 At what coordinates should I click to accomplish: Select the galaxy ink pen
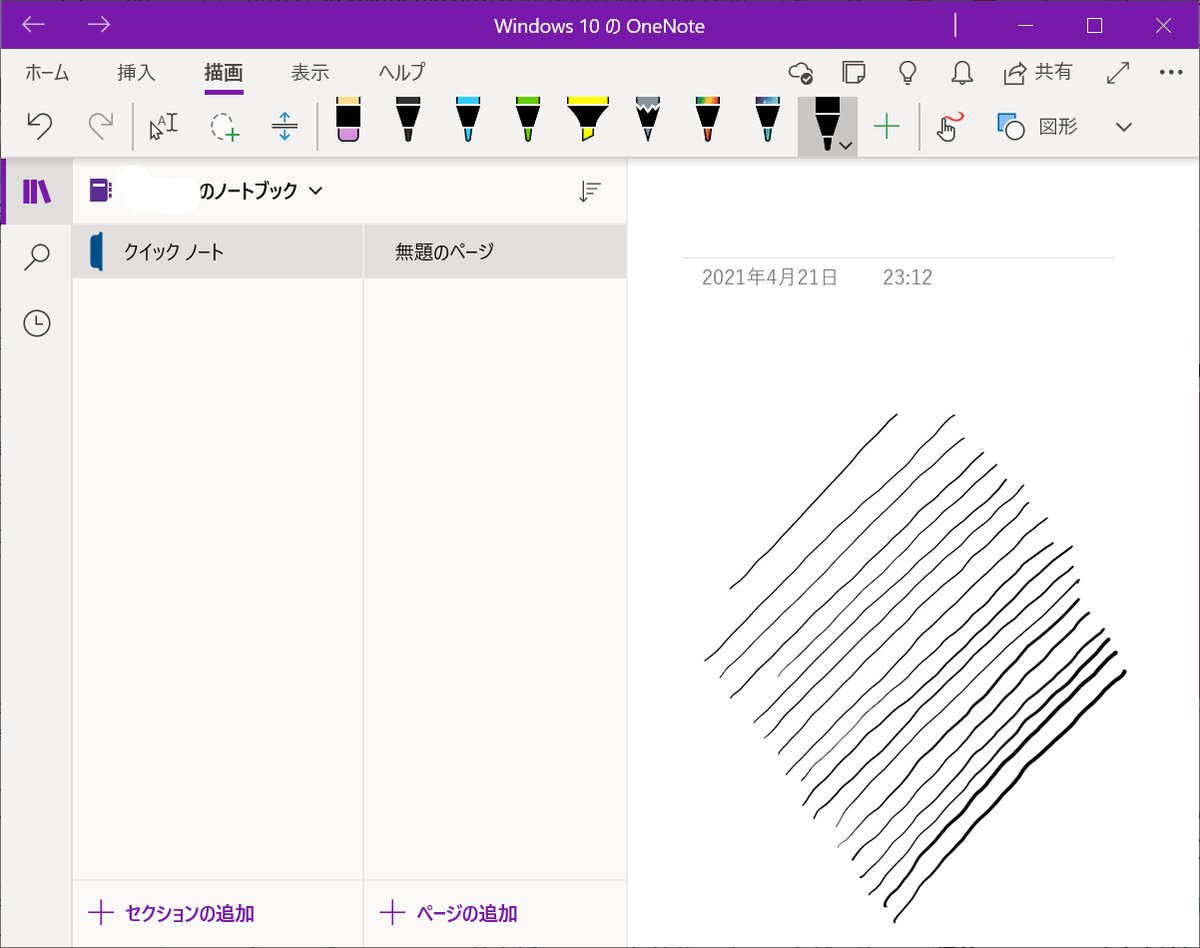pos(767,120)
